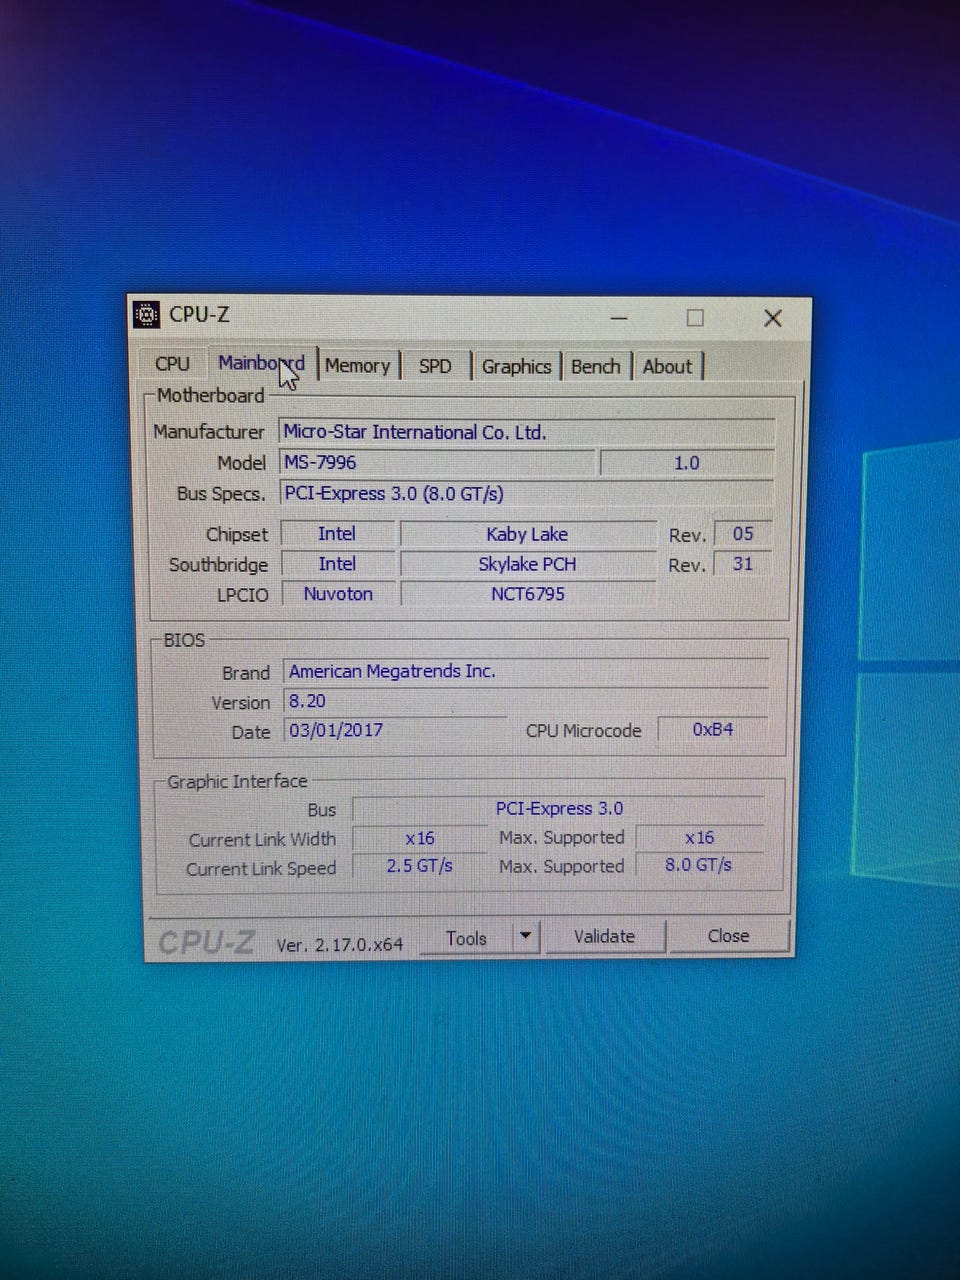Maximize the CPU-Z window
This screenshot has width=960, height=1280.
(695, 318)
